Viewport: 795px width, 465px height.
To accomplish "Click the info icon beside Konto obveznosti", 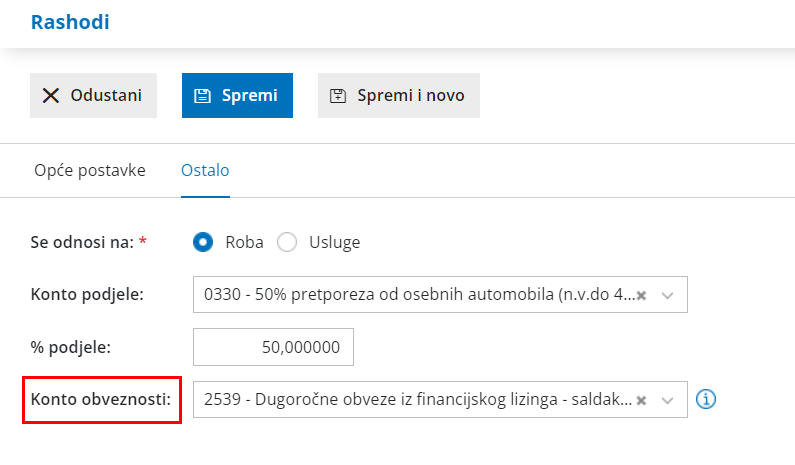I will [x=707, y=399].
